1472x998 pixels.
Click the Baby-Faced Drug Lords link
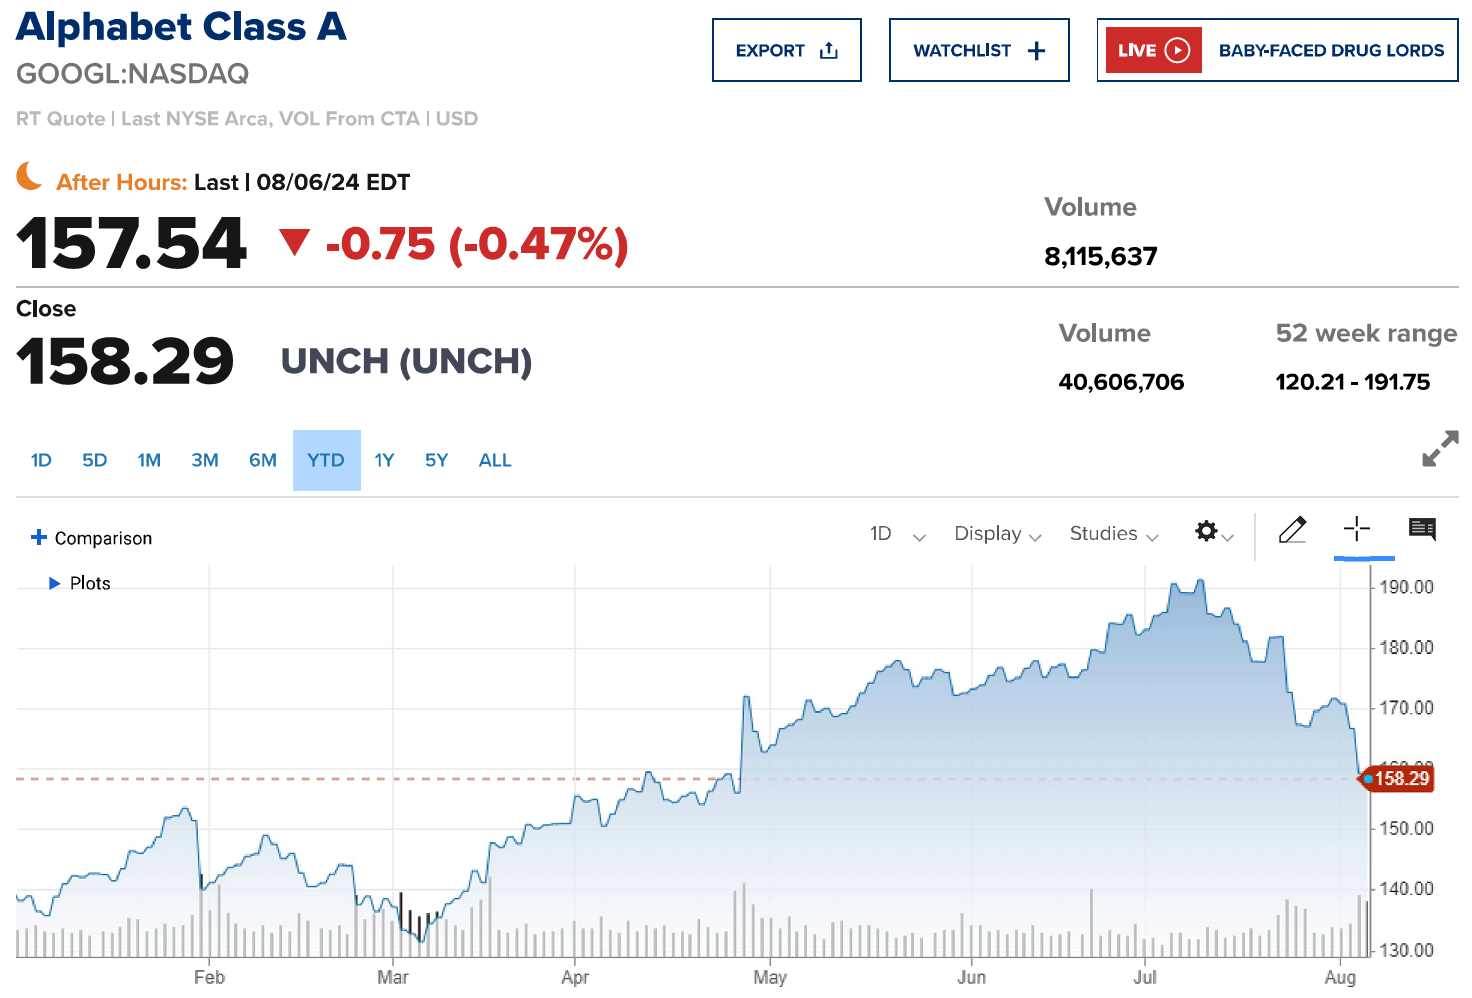click(1331, 50)
